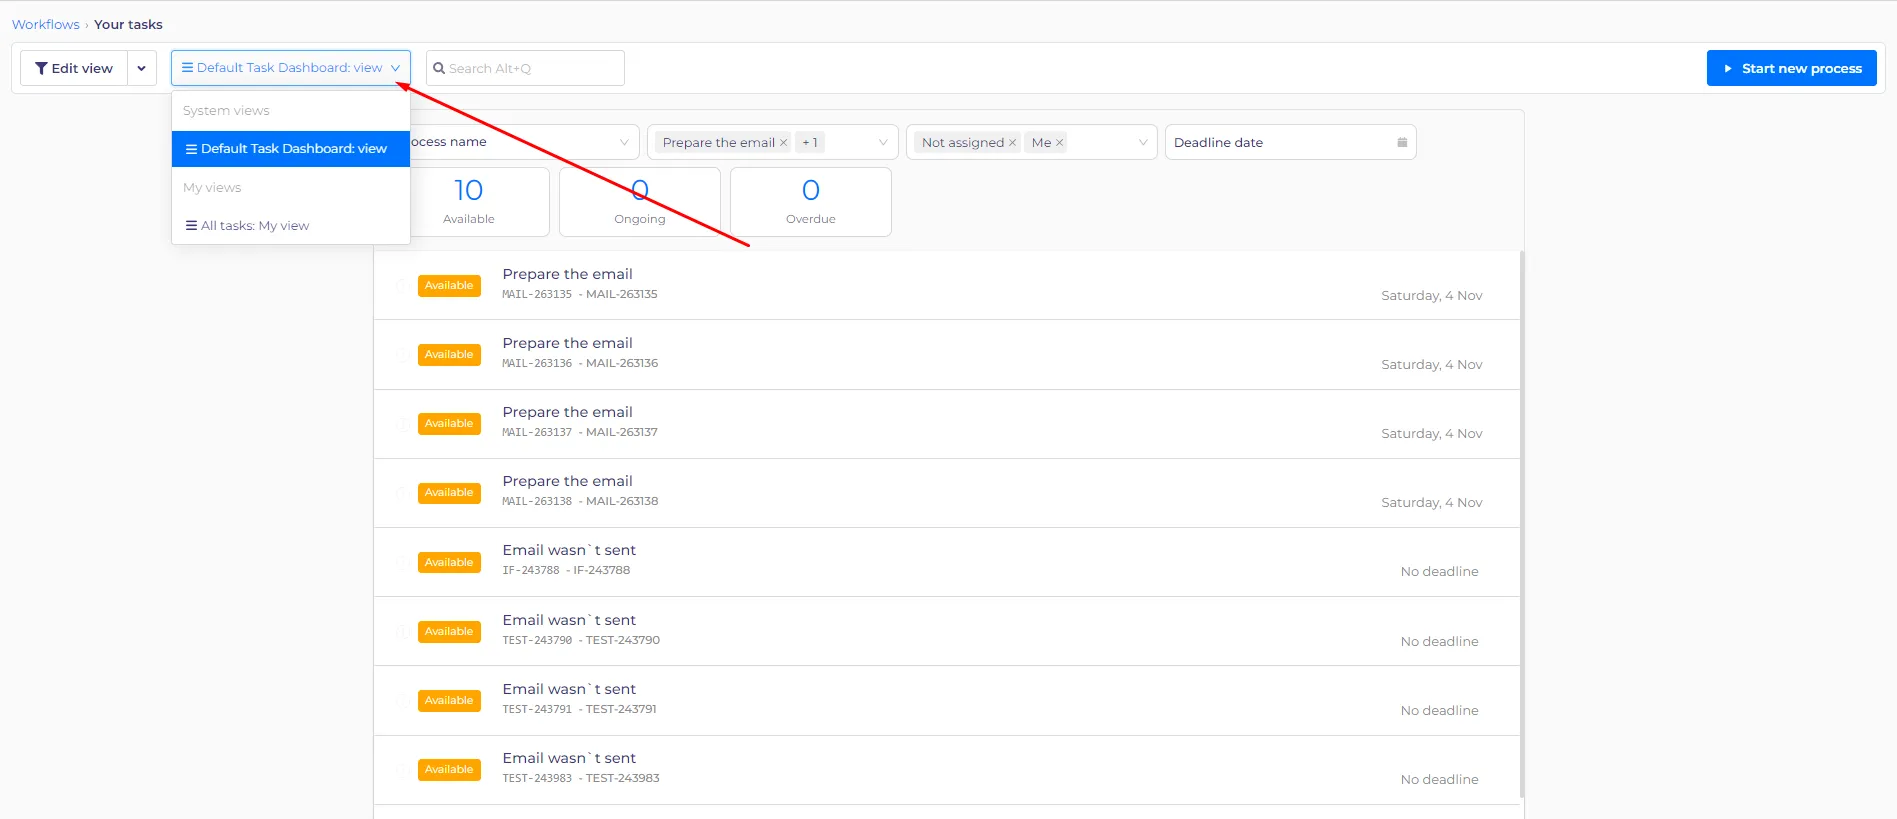Click the 'Your tasks' breadcrumb text
Viewport: 1897px width, 819px height.
(x=128, y=24)
